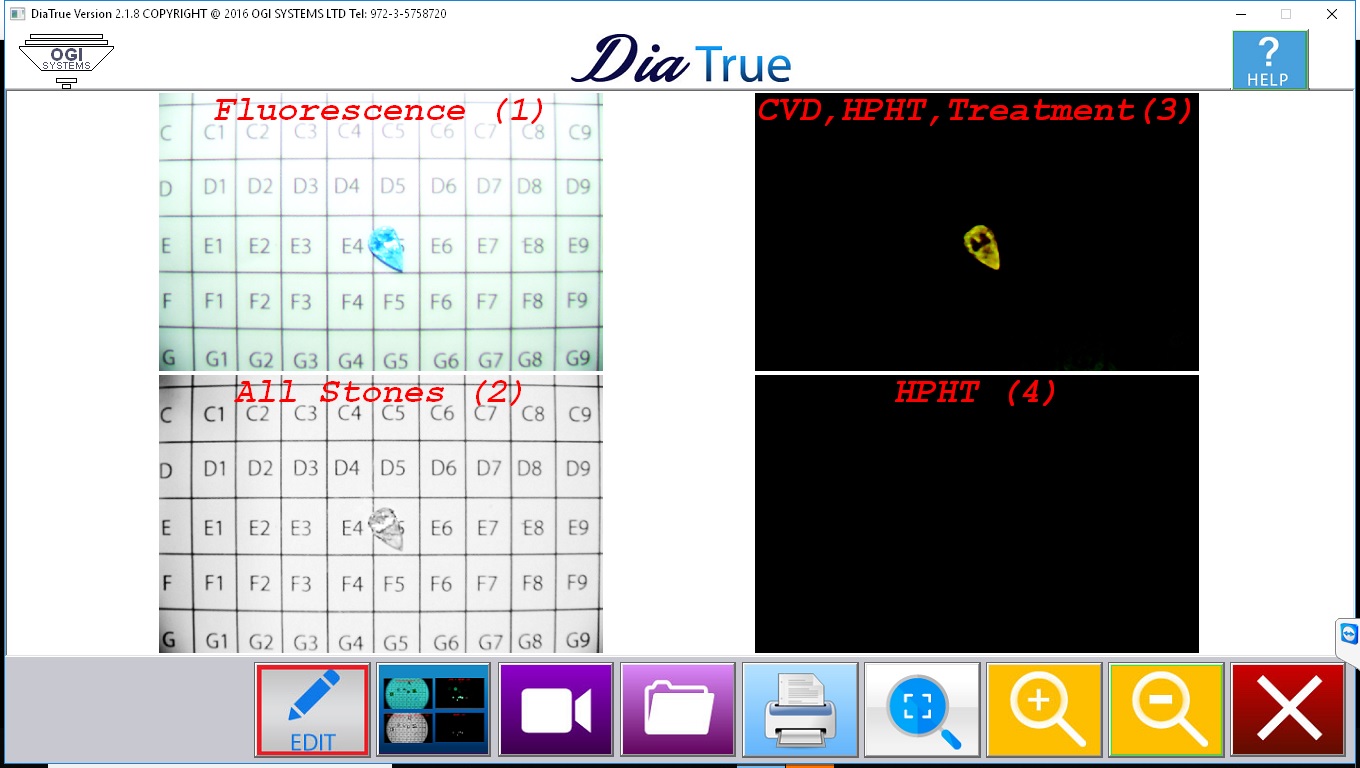Zoom out with the minus magnifier

pos(1165,709)
